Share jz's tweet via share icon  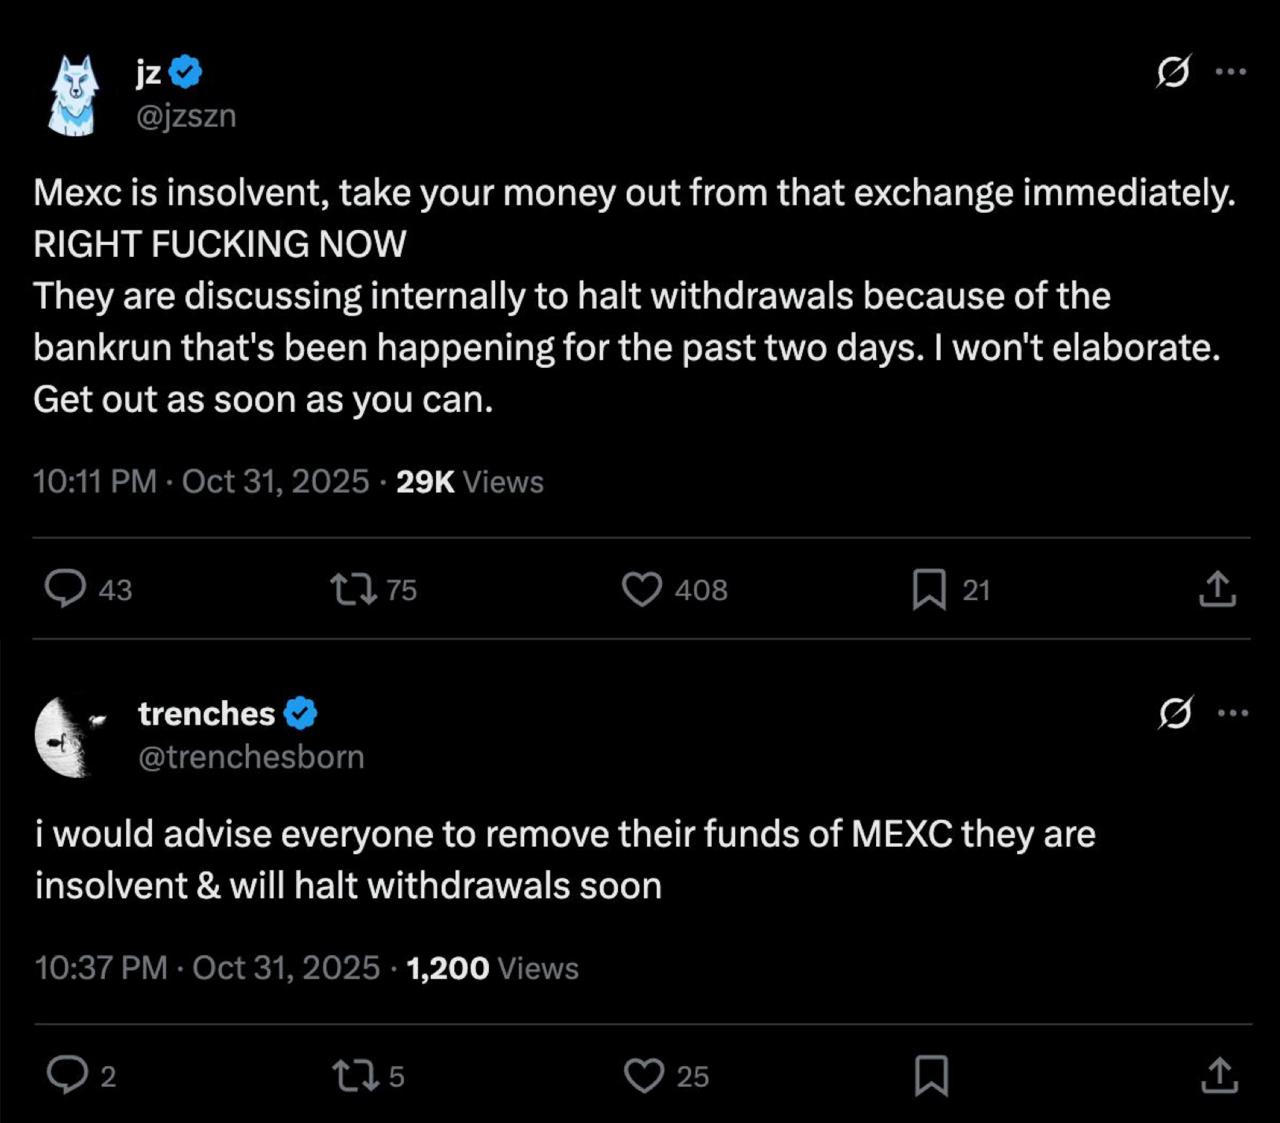[1217, 589]
